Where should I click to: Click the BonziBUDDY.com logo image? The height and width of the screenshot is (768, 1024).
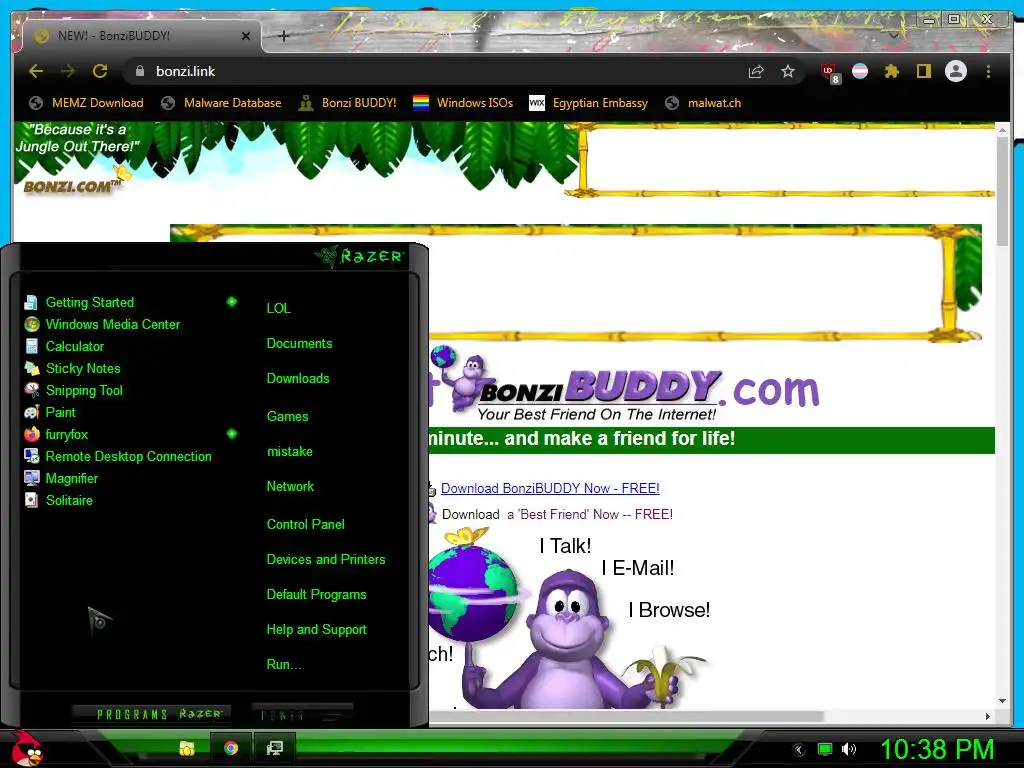click(x=624, y=385)
